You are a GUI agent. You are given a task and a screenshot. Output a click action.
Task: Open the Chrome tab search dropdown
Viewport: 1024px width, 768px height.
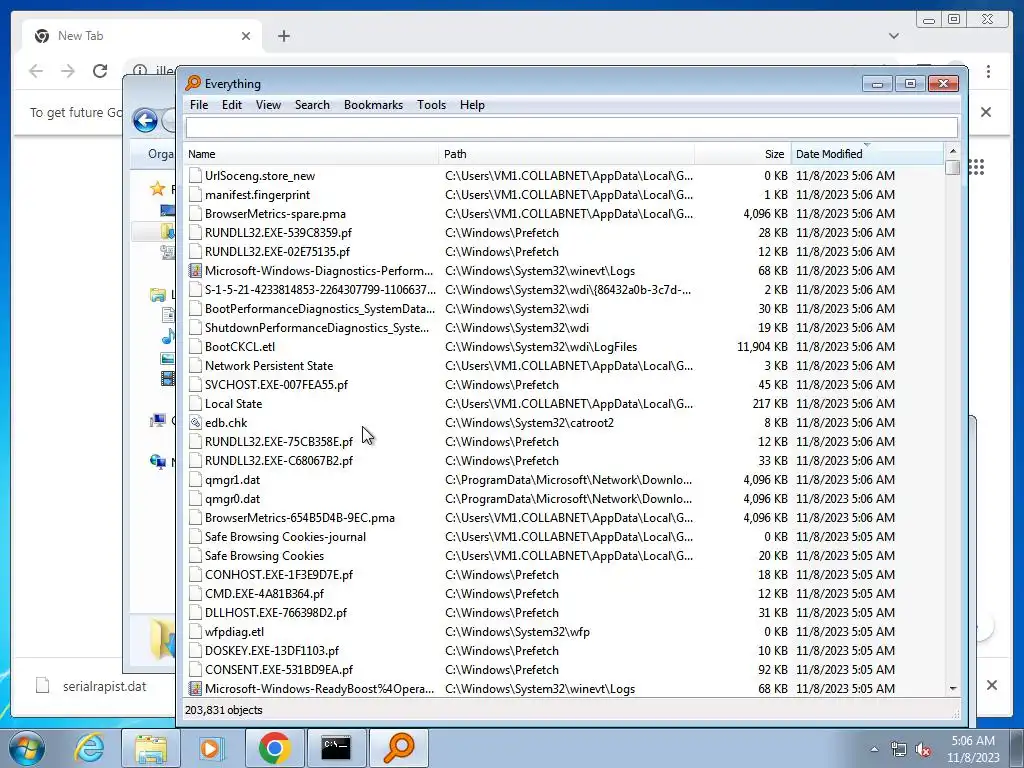[x=894, y=36]
